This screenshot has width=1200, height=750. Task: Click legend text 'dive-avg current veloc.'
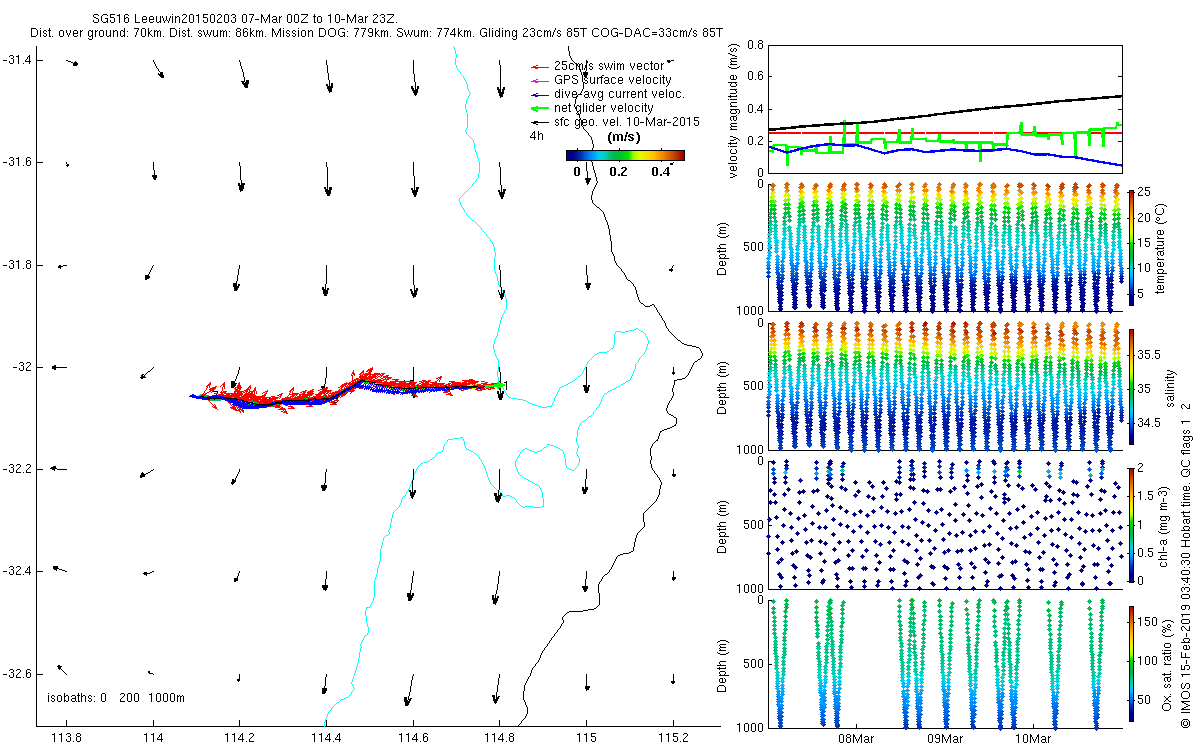pos(619,94)
